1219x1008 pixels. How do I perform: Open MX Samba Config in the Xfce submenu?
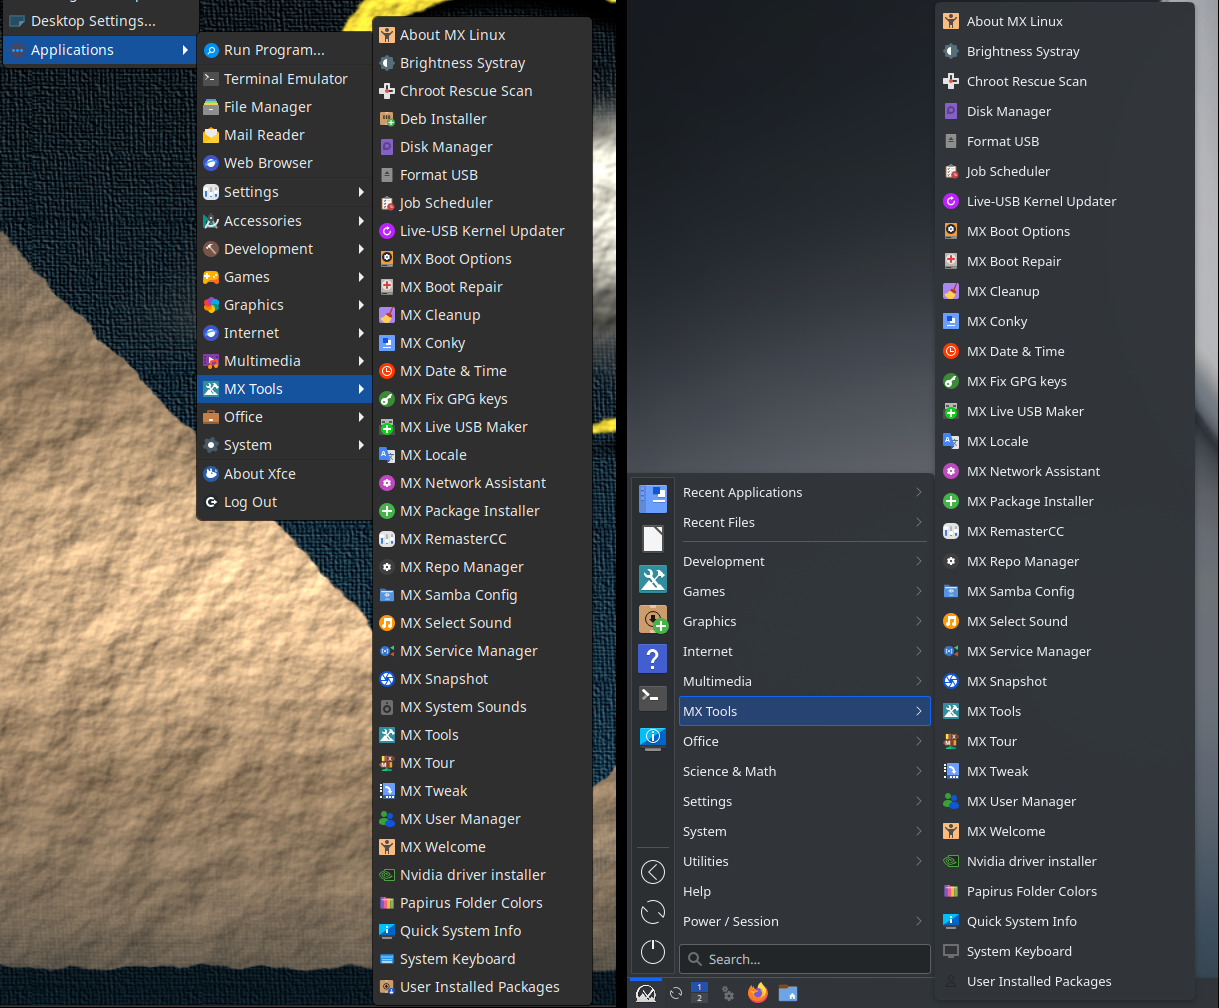(482, 595)
